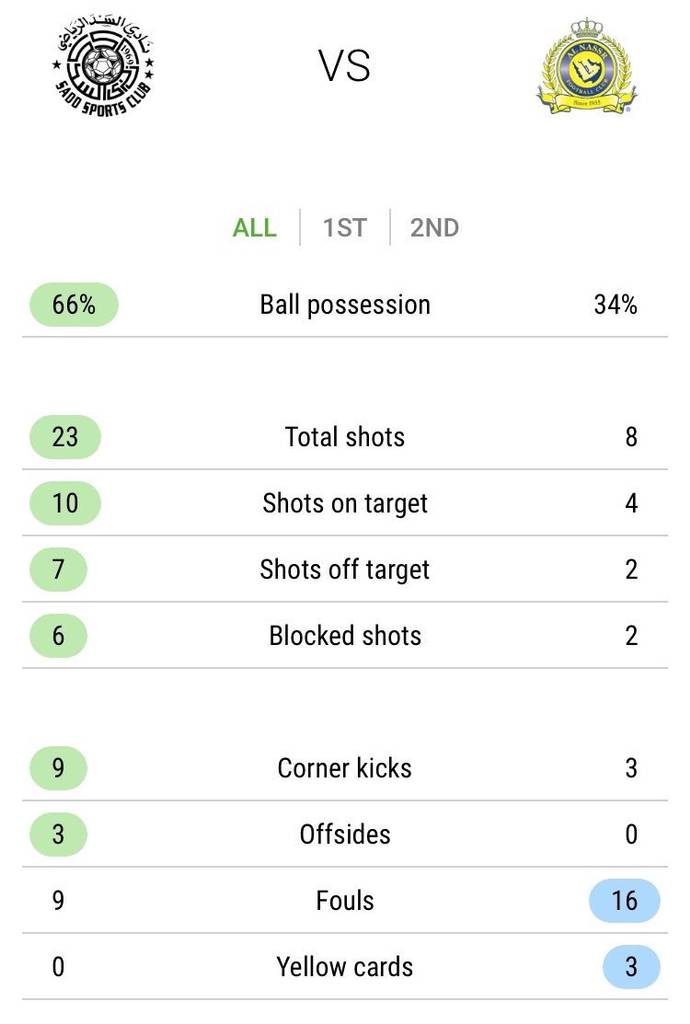690x1024 pixels.
Task: Select the Corner kicks label
Action: click(x=345, y=768)
